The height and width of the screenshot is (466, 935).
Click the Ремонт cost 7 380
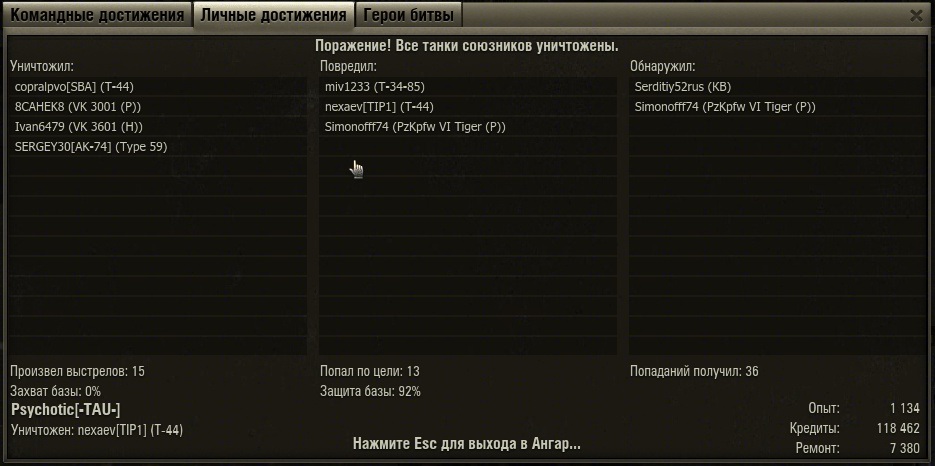point(904,448)
